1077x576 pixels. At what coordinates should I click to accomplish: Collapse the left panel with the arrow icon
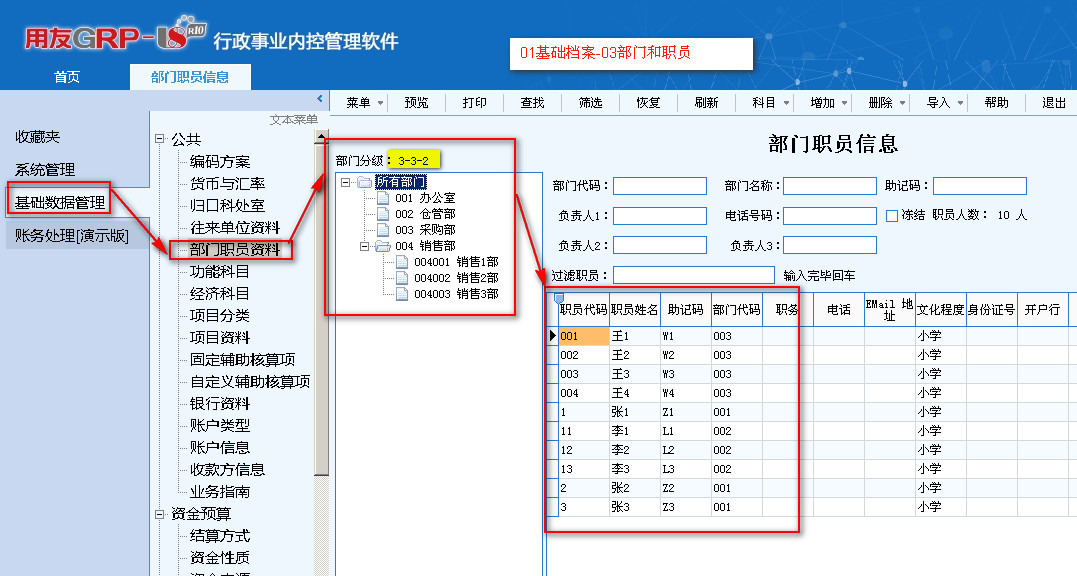tap(320, 99)
